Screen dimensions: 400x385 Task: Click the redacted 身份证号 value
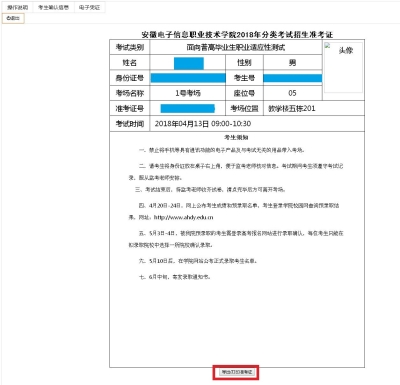[188, 78]
